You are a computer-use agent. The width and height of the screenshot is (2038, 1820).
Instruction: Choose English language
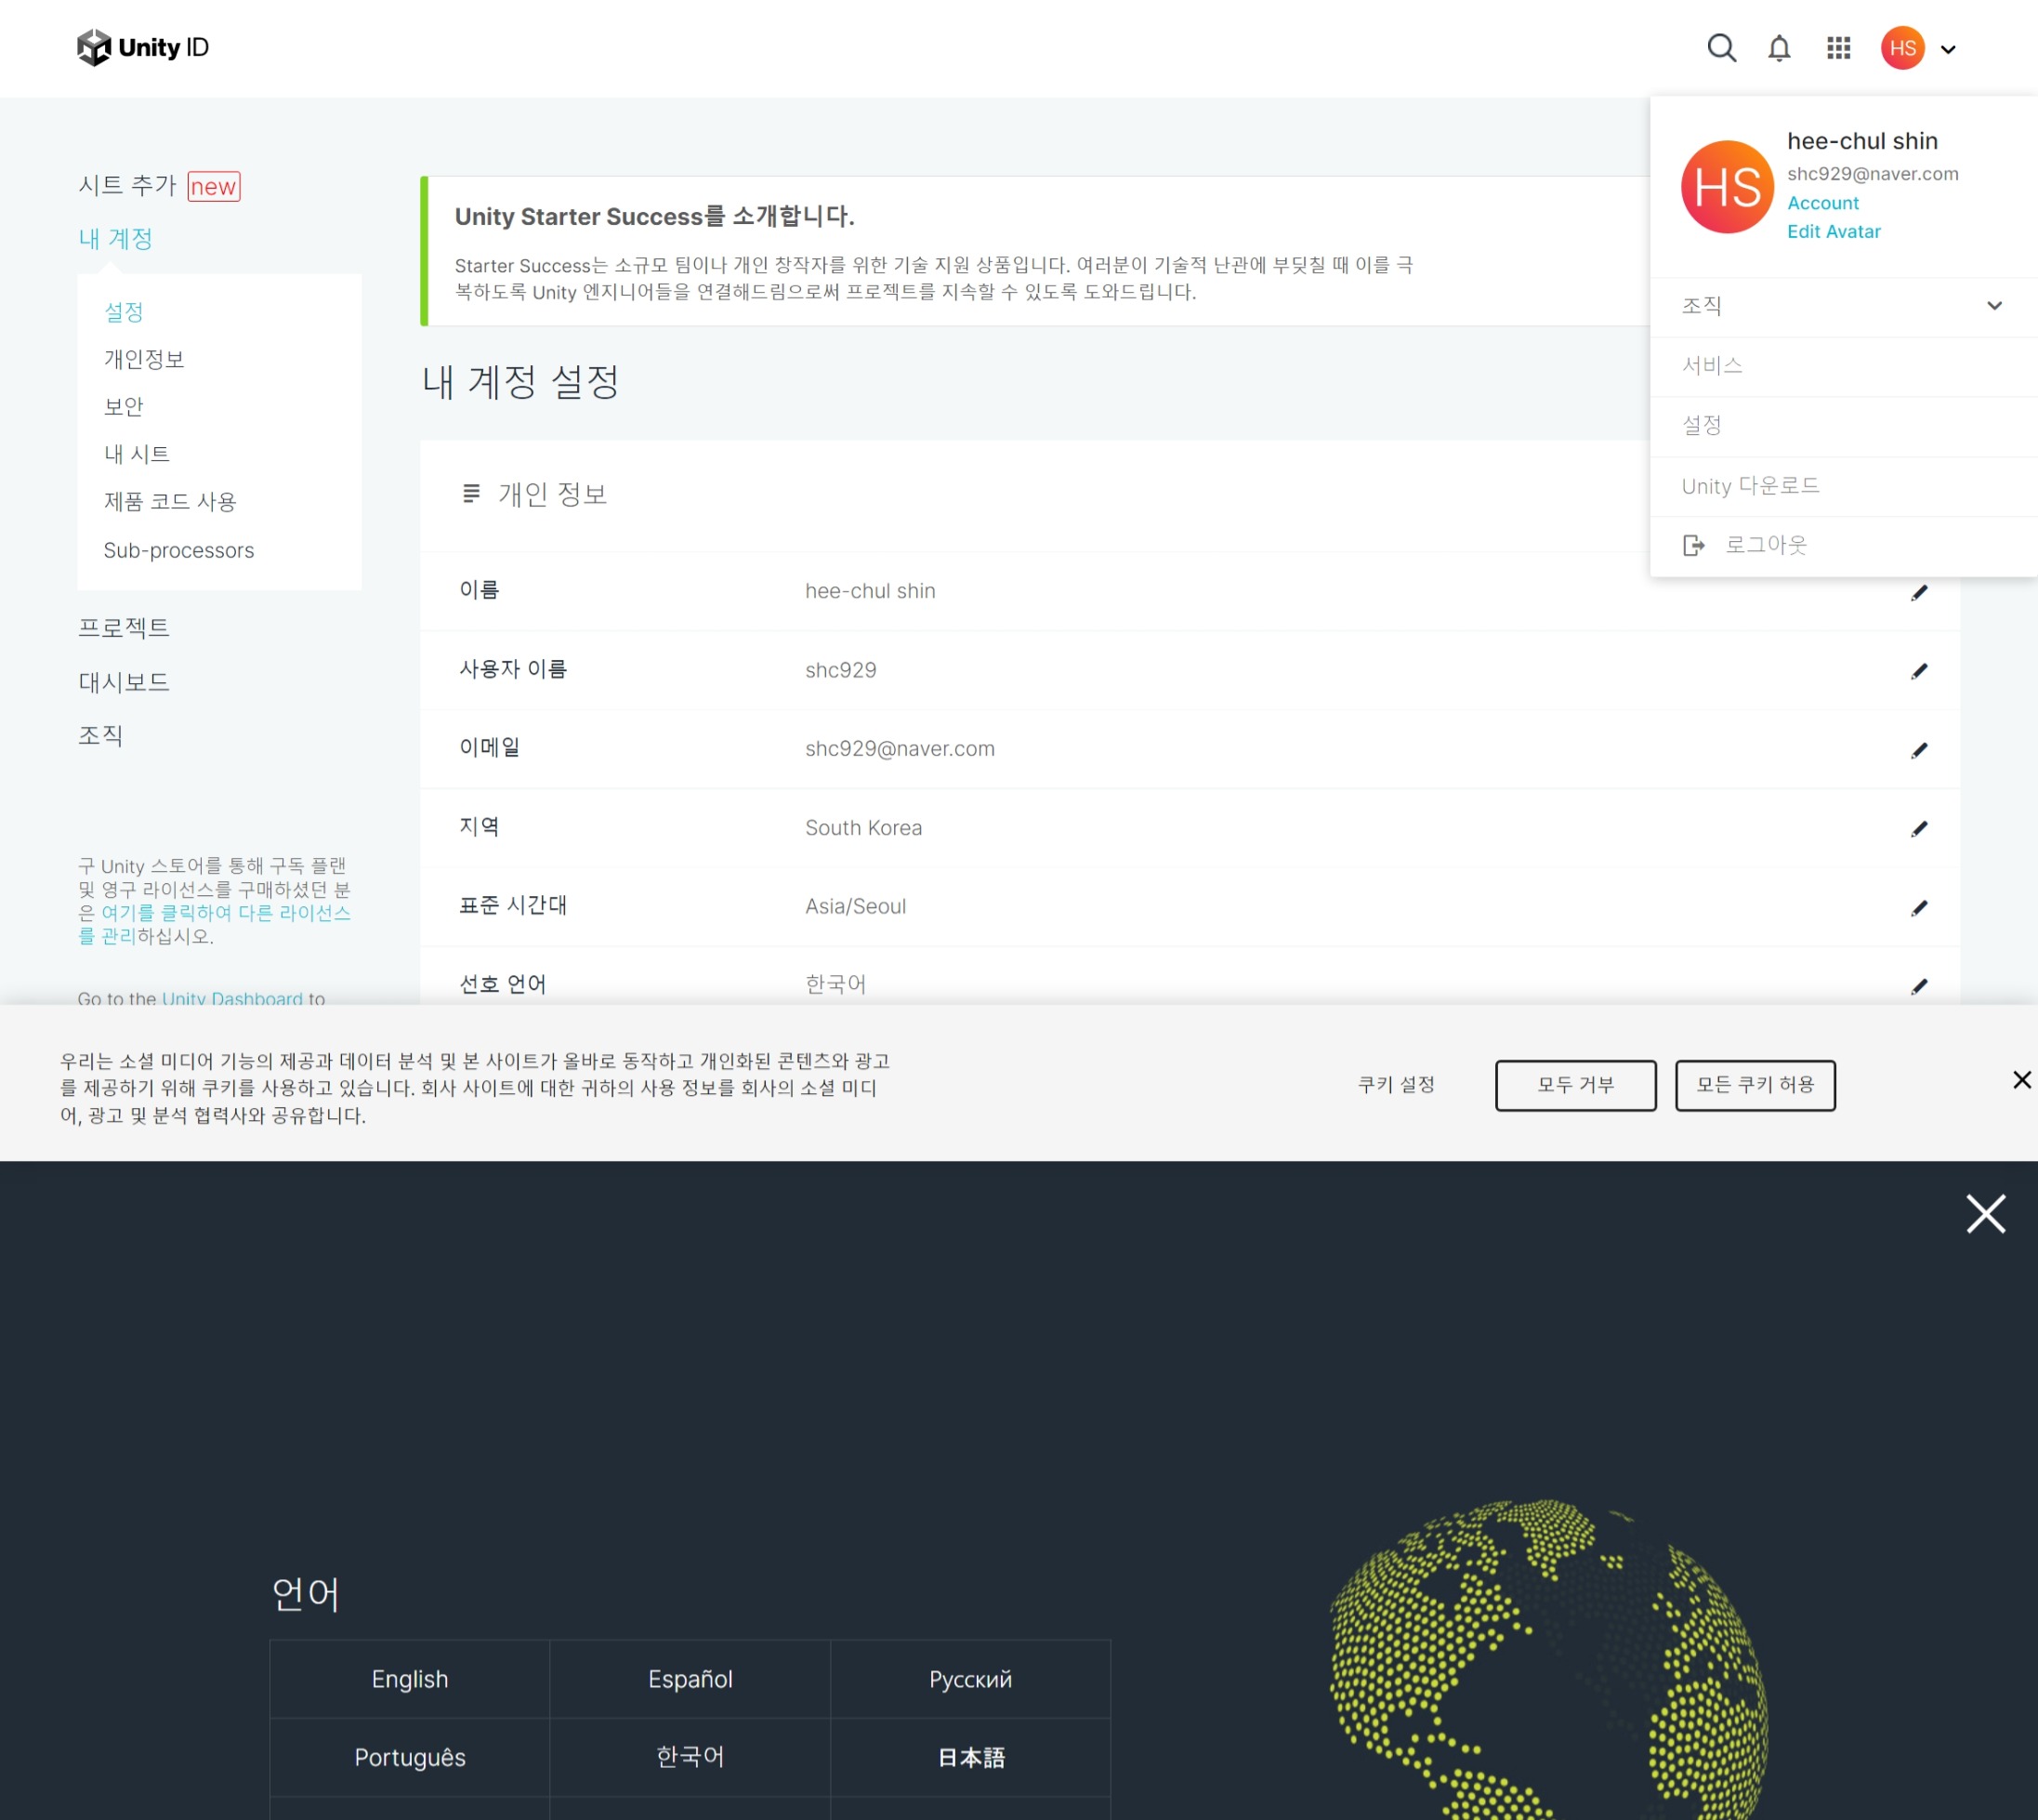click(410, 1679)
